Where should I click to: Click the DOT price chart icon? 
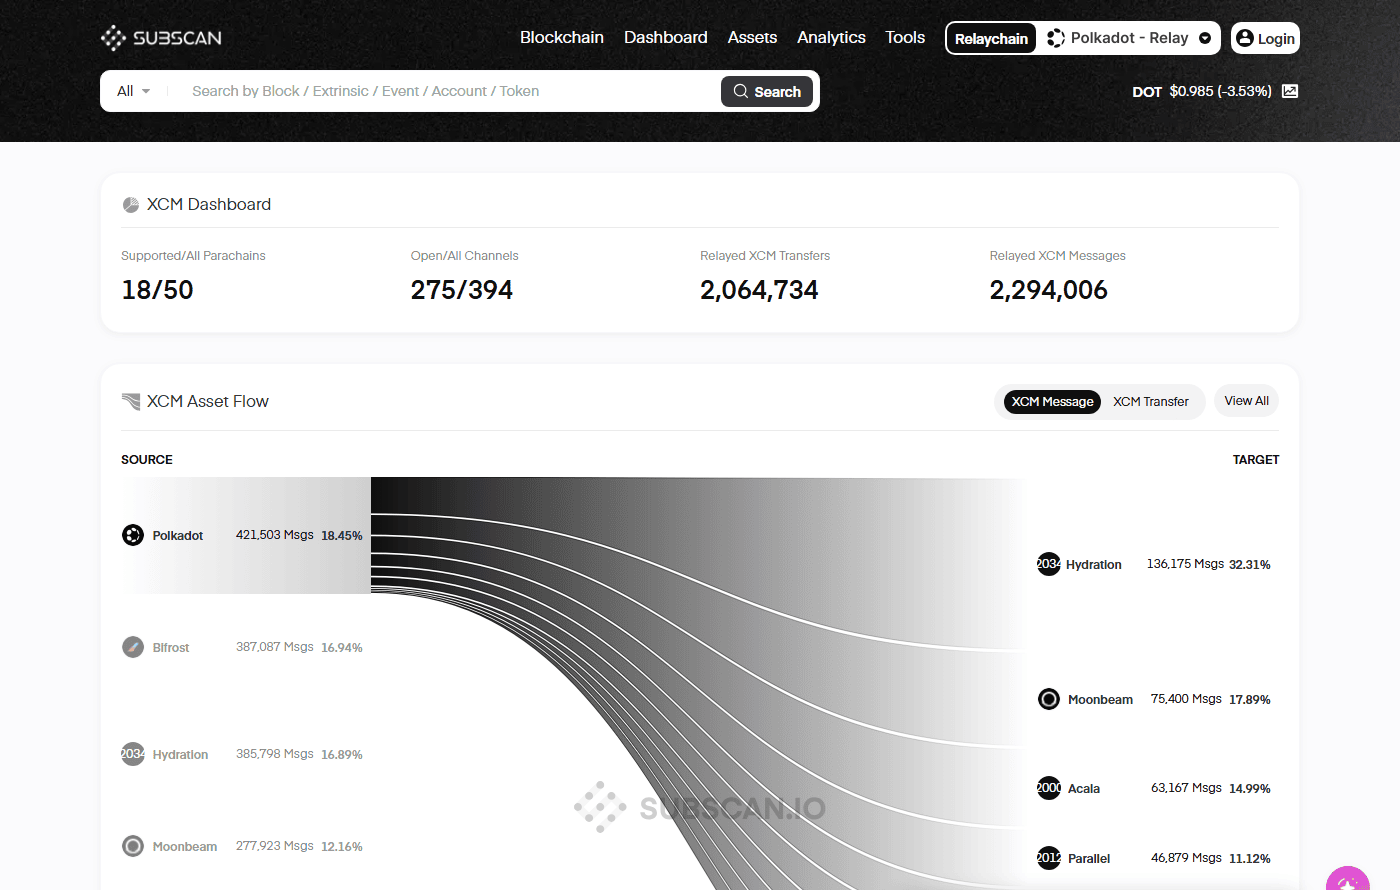(1290, 91)
